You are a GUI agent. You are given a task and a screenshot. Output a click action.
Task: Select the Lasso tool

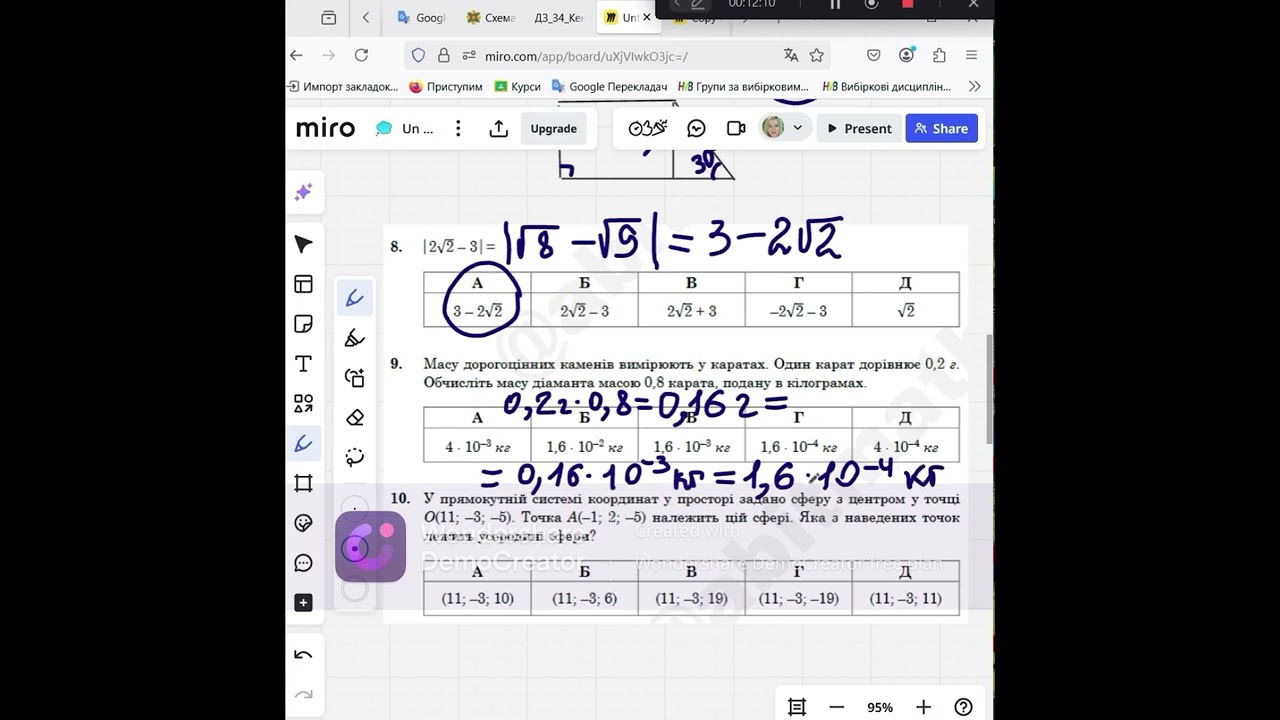pyautogui.click(x=355, y=457)
